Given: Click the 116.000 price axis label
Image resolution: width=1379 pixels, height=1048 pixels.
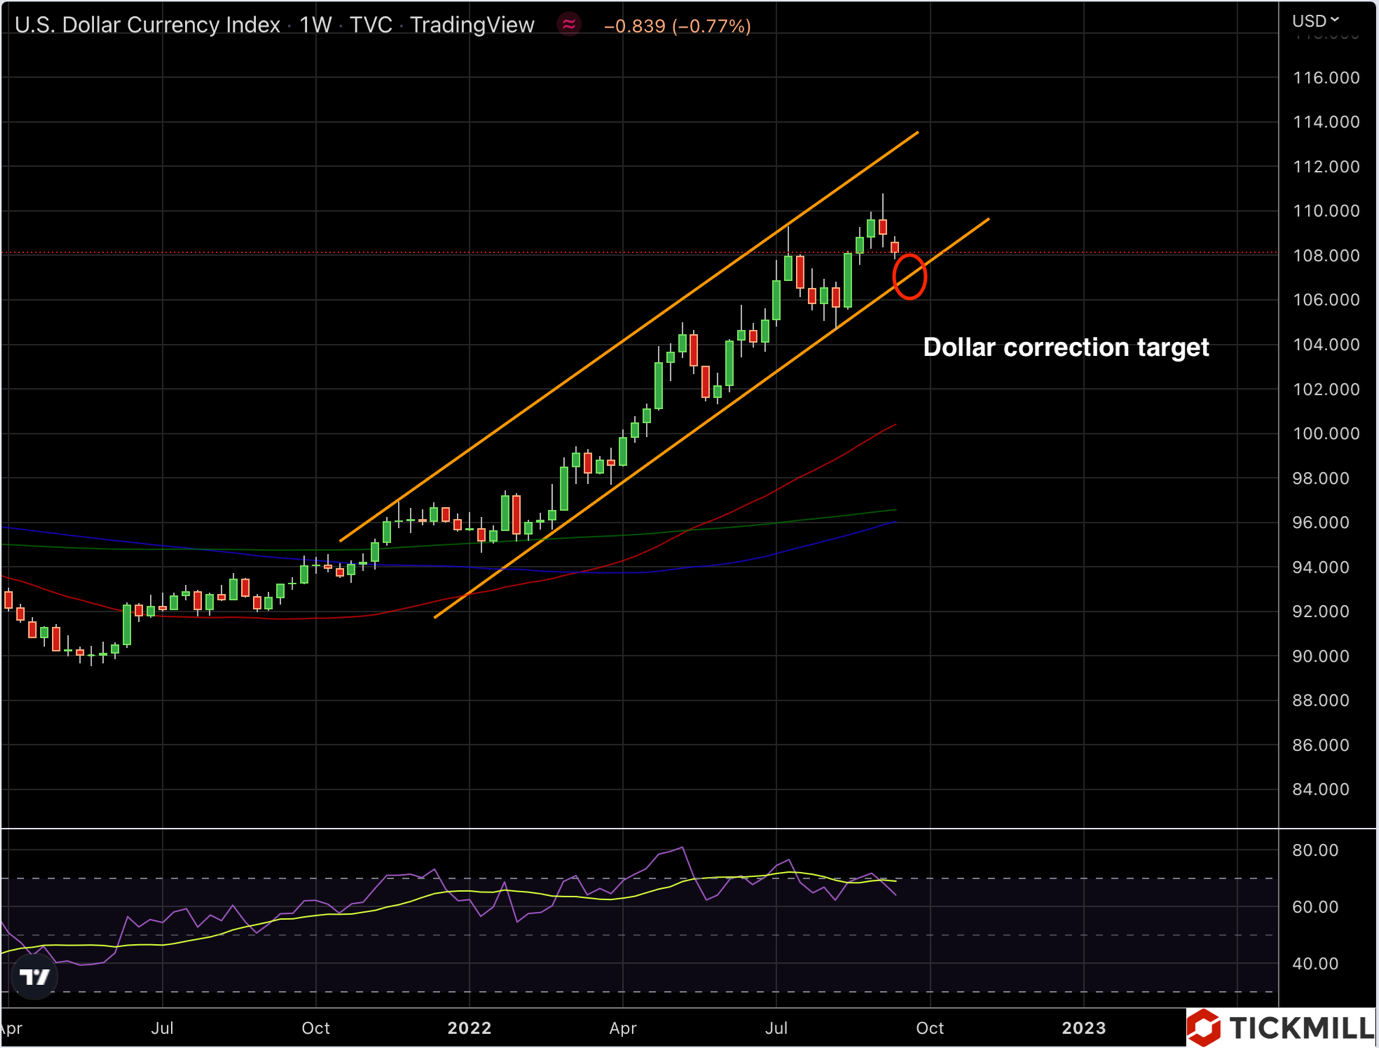Looking at the screenshot, I should (1326, 77).
